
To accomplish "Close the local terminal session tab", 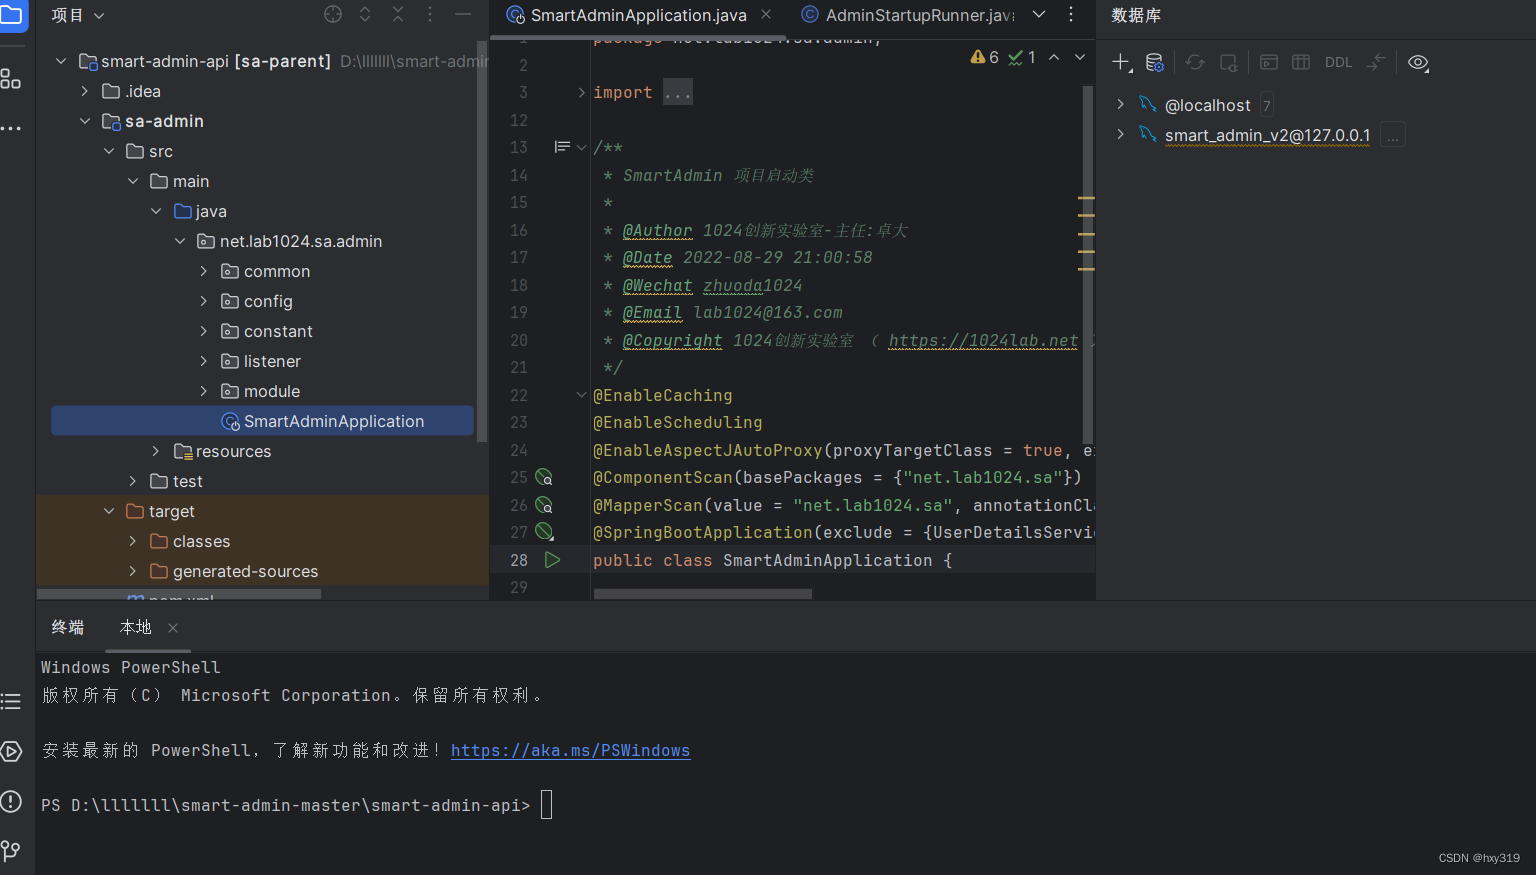I will pyautogui.click(x=173, y=628).
